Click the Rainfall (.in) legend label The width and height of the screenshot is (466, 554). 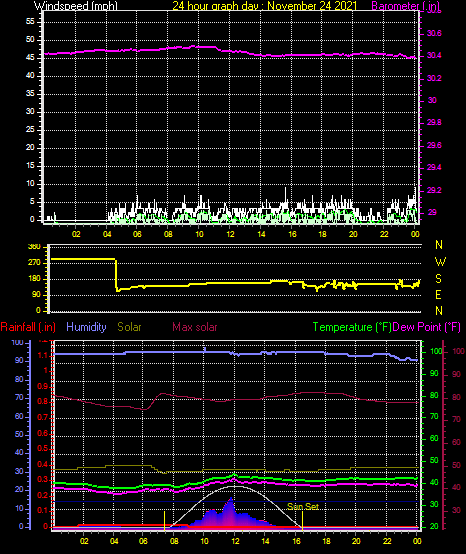pos(28,327)
